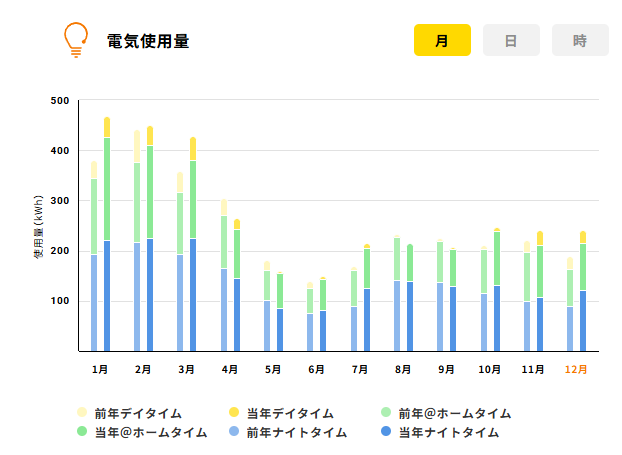This screenshot has height=455, width=622.
Task: Click the 6月 current-year bar
Action: click(x=323, y=315)
